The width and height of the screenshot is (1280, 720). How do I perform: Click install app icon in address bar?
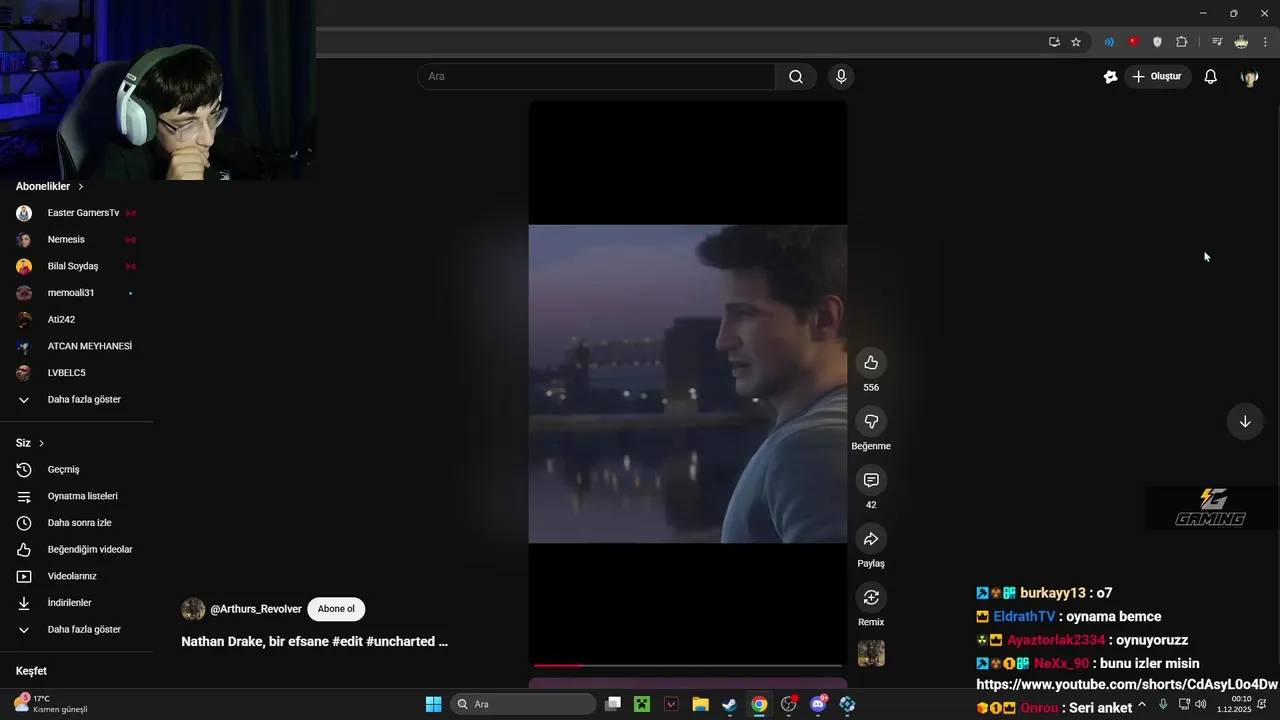point(1054,42)
